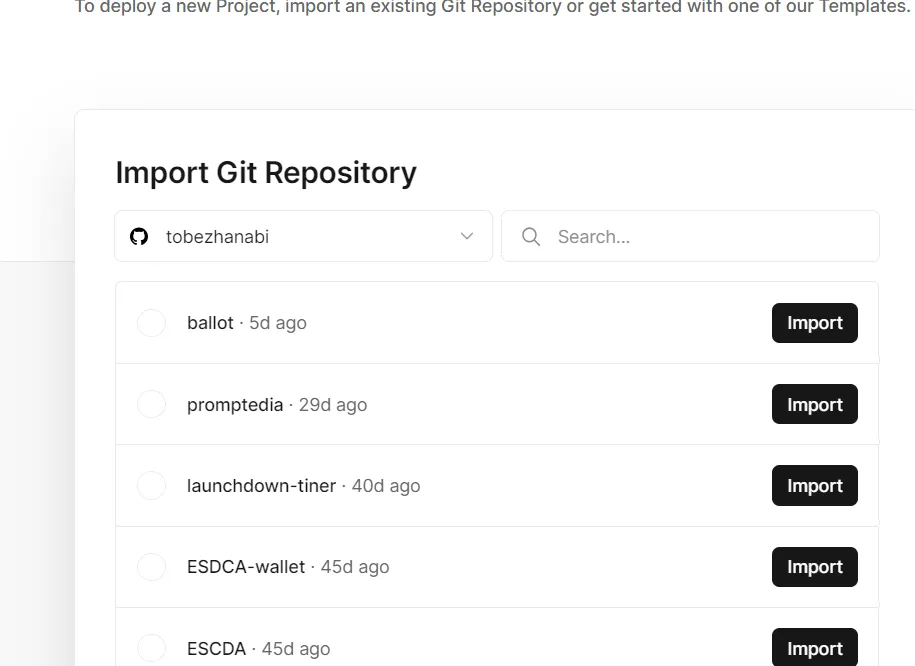Import the promptedia repository
This screenshot has width=915, height=666.
[814, 404]
